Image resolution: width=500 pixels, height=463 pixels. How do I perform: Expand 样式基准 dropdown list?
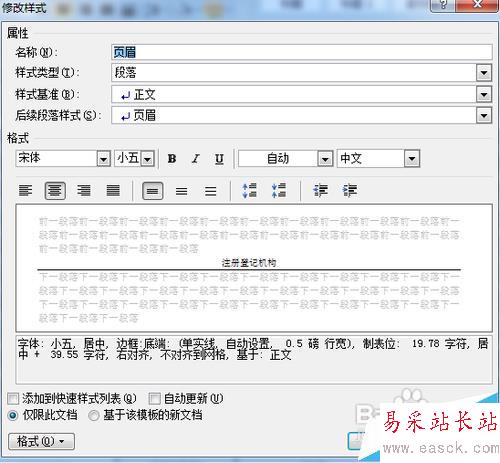point(484,95)
